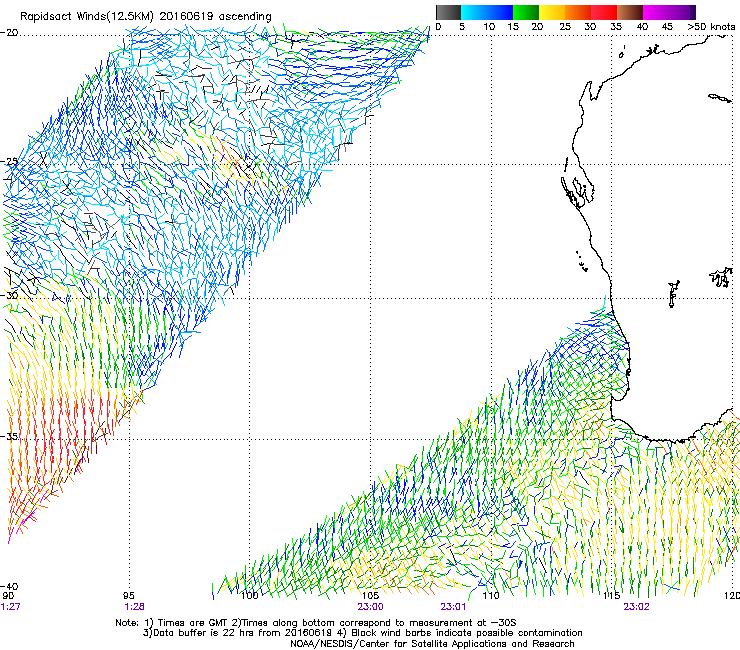The image size is (740, 650).
Task: Click the 'NOAA/NESDIS/Center for Satellite Applications and Research' credit
Action: [432, 644]
